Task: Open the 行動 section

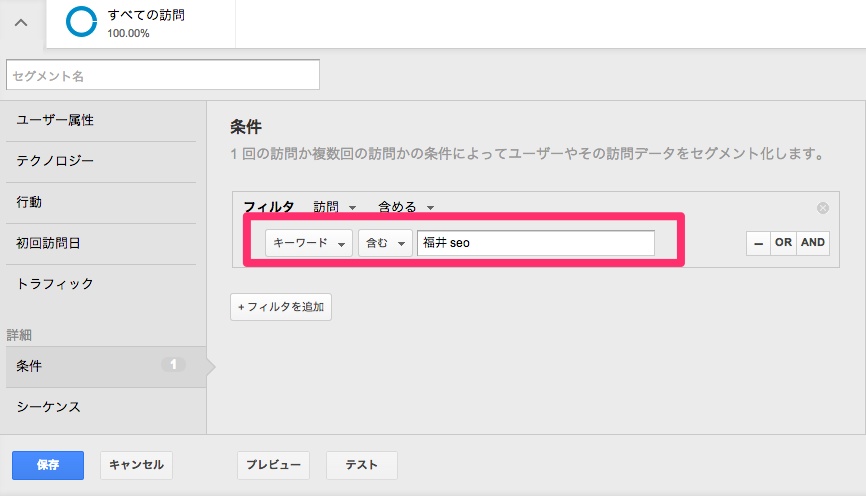Action: 103,202
